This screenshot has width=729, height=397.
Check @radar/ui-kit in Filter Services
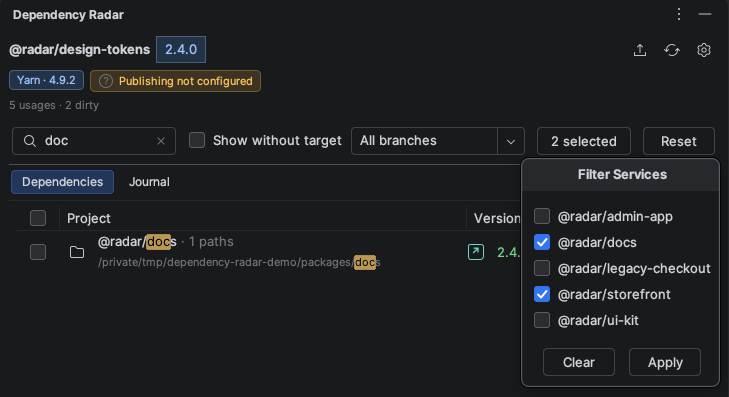542,320
